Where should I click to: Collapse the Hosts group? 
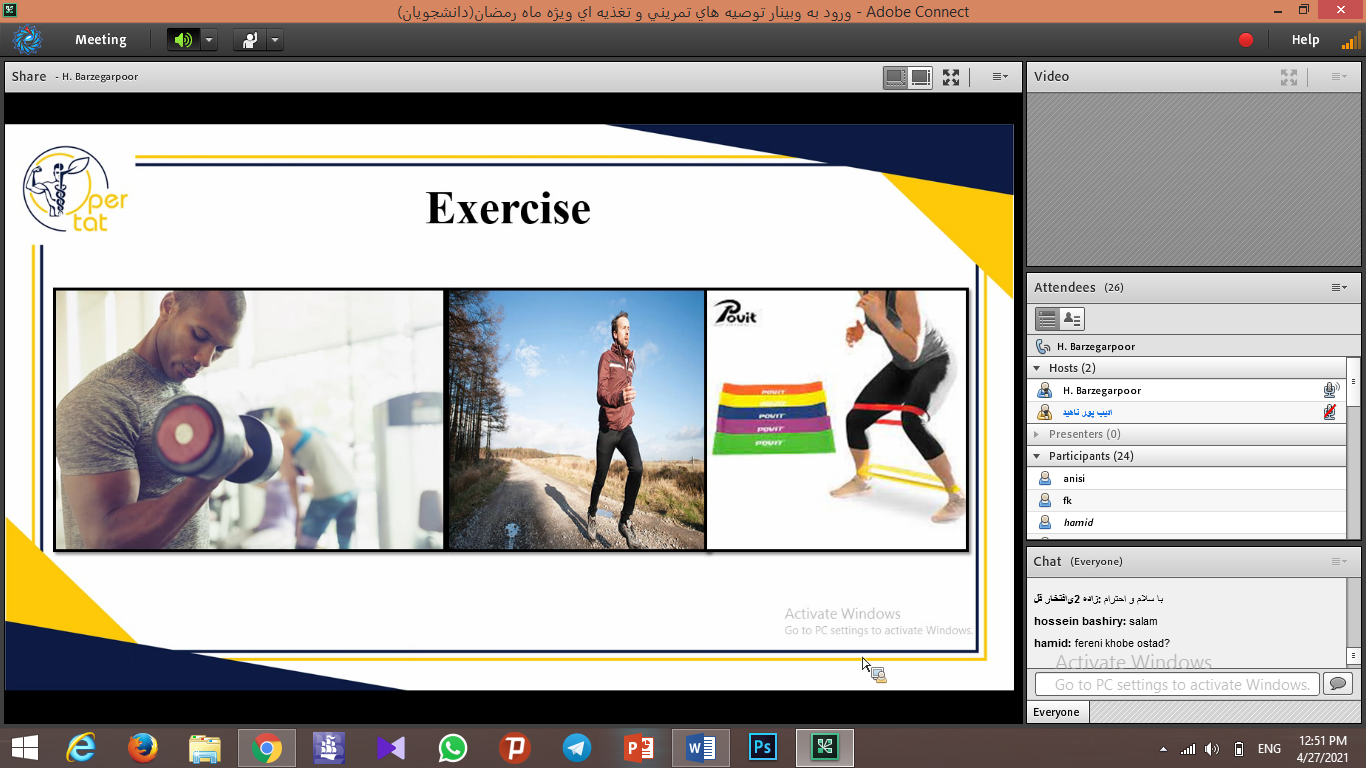coord(1037,368)
